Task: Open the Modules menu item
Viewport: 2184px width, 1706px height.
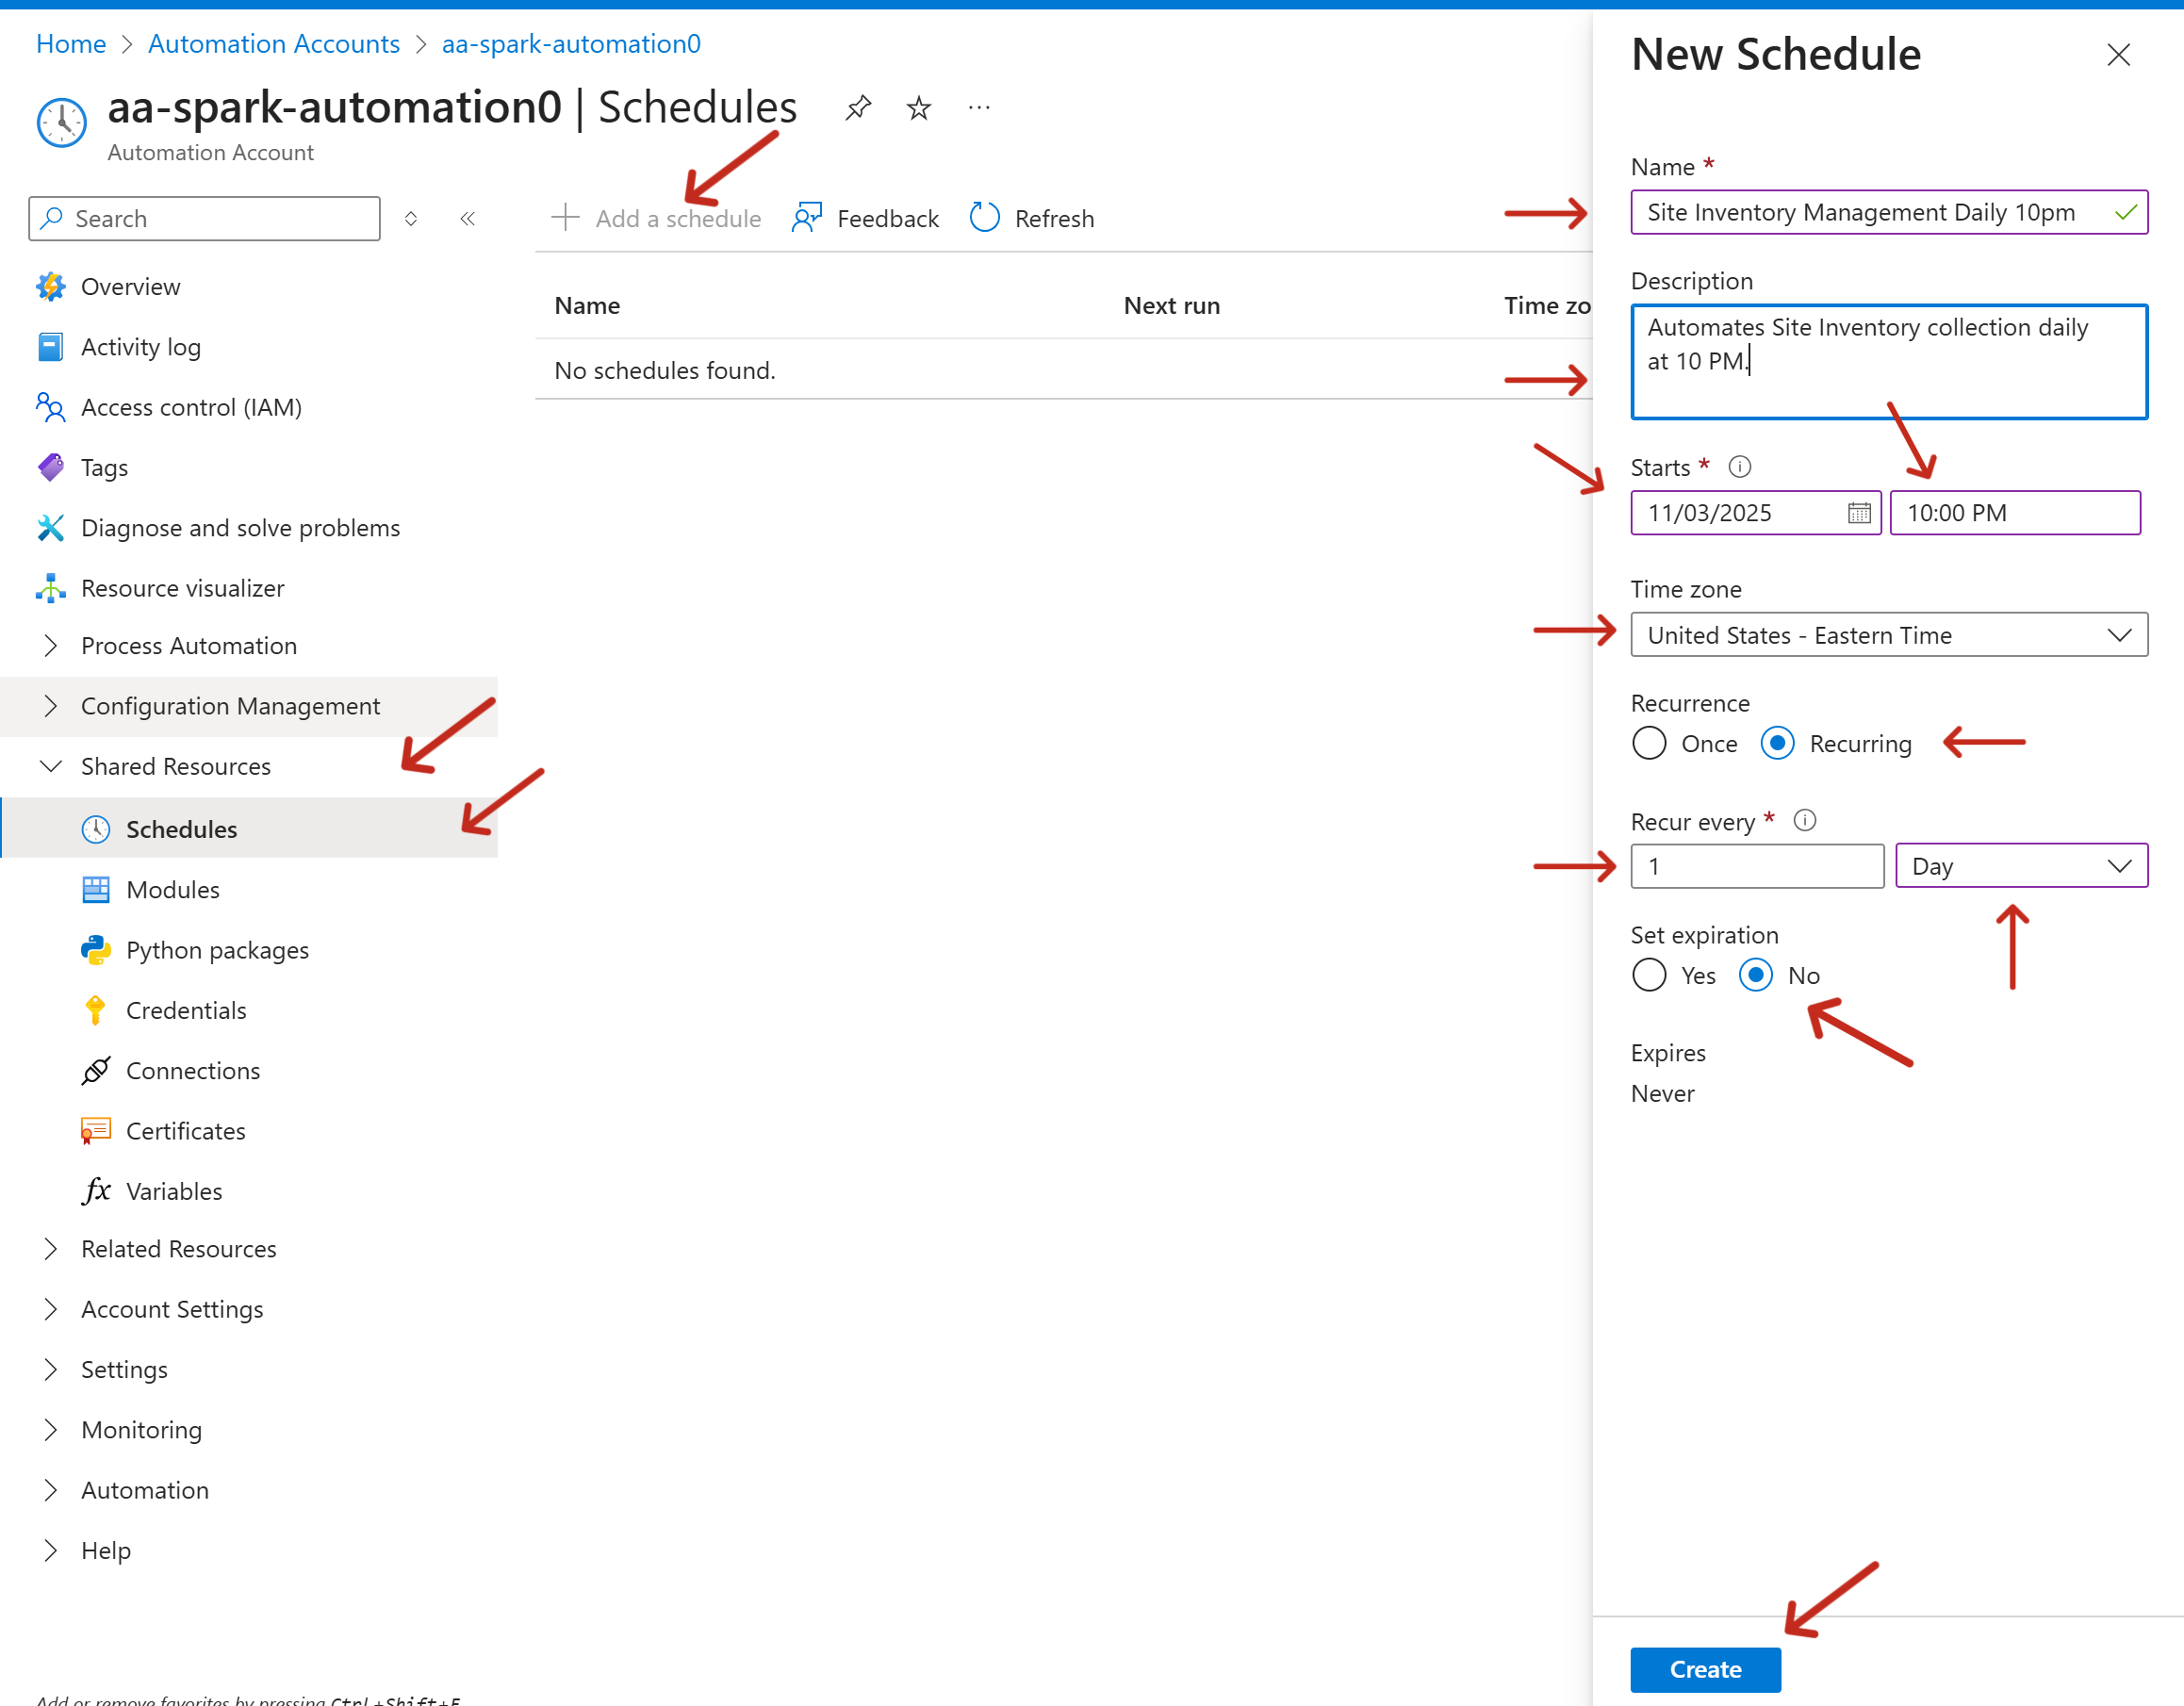Action: point(172,890)
